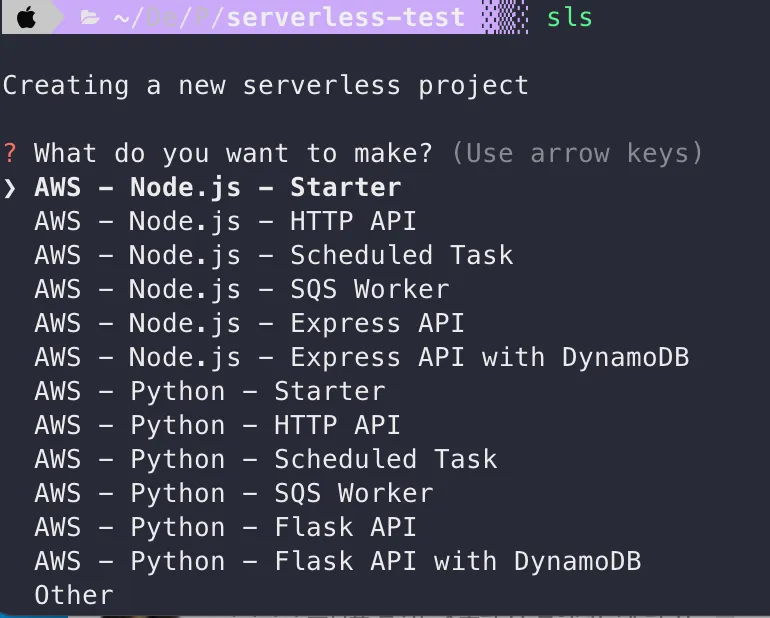The width and height of the screenshot is (770, 618).
Task: Click the sls command text
Action: (x=570, y=18)
